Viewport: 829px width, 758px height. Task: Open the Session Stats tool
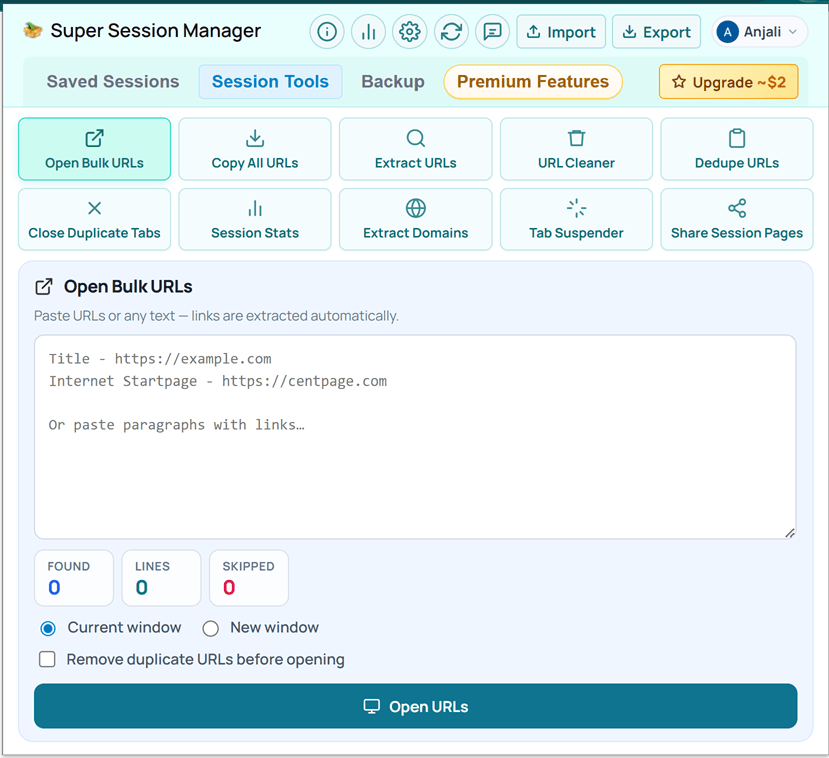[255, 219]
